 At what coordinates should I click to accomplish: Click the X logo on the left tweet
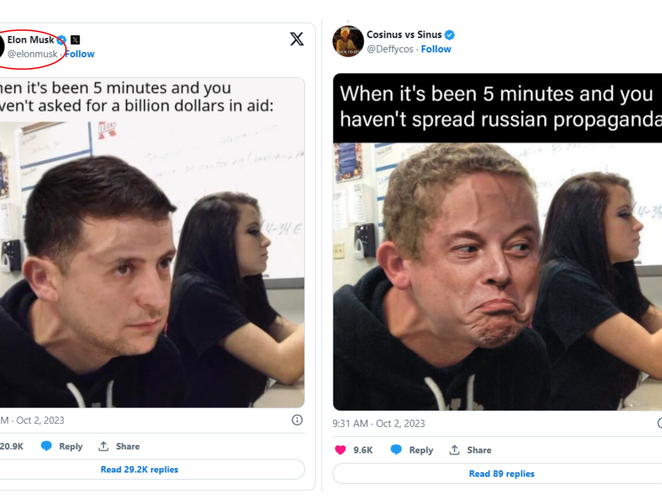coord(297,39)
